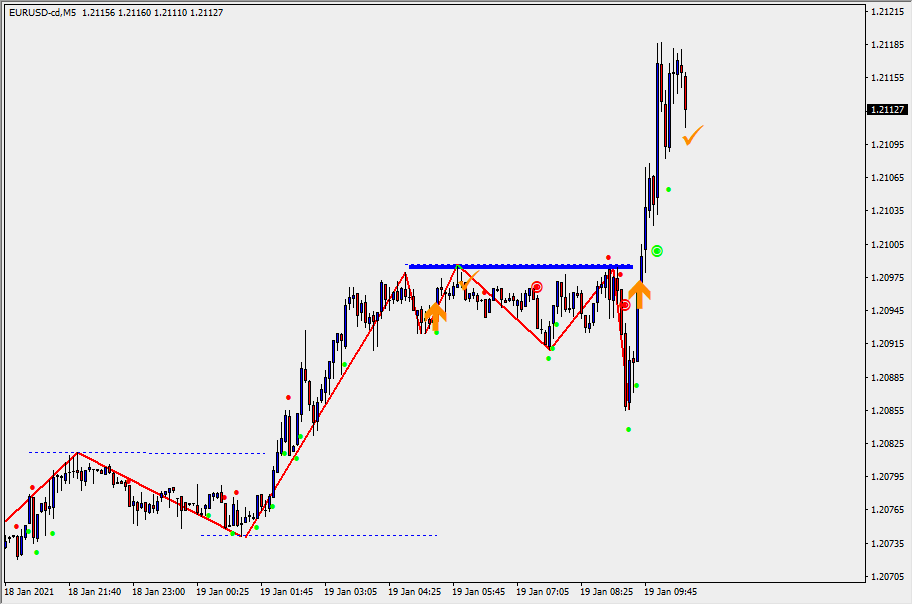
Task: Click the 19 Jan 09:45 time label
Action: pos(670,592)
